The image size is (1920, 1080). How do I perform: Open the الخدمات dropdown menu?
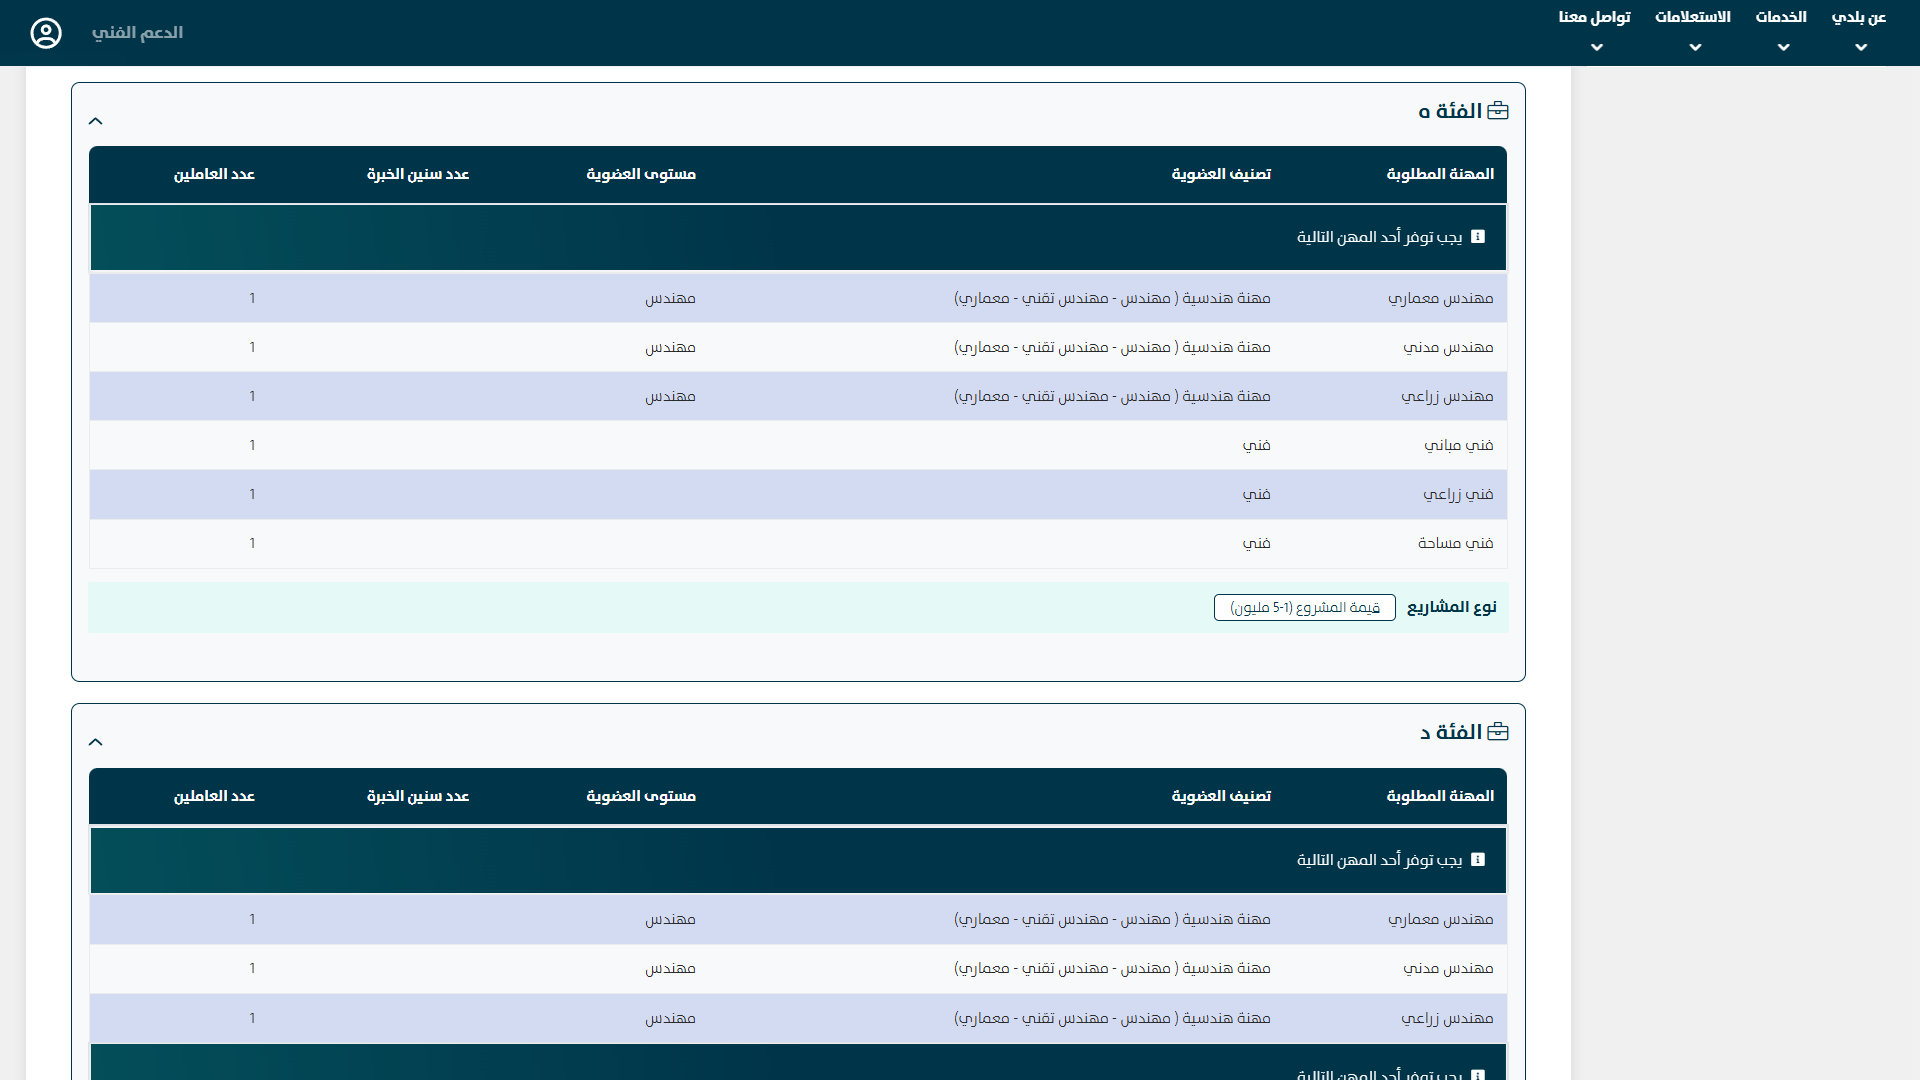coord(1781,30)
